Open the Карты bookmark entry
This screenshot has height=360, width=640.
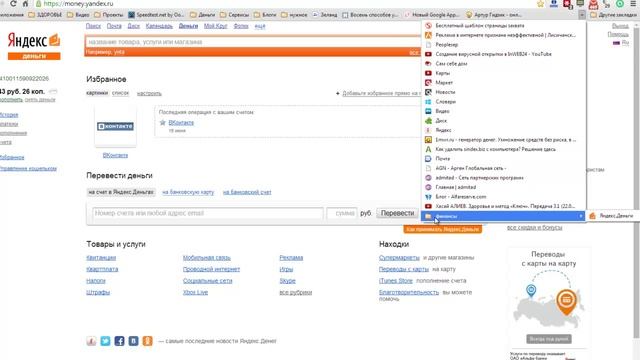(504, 73)
